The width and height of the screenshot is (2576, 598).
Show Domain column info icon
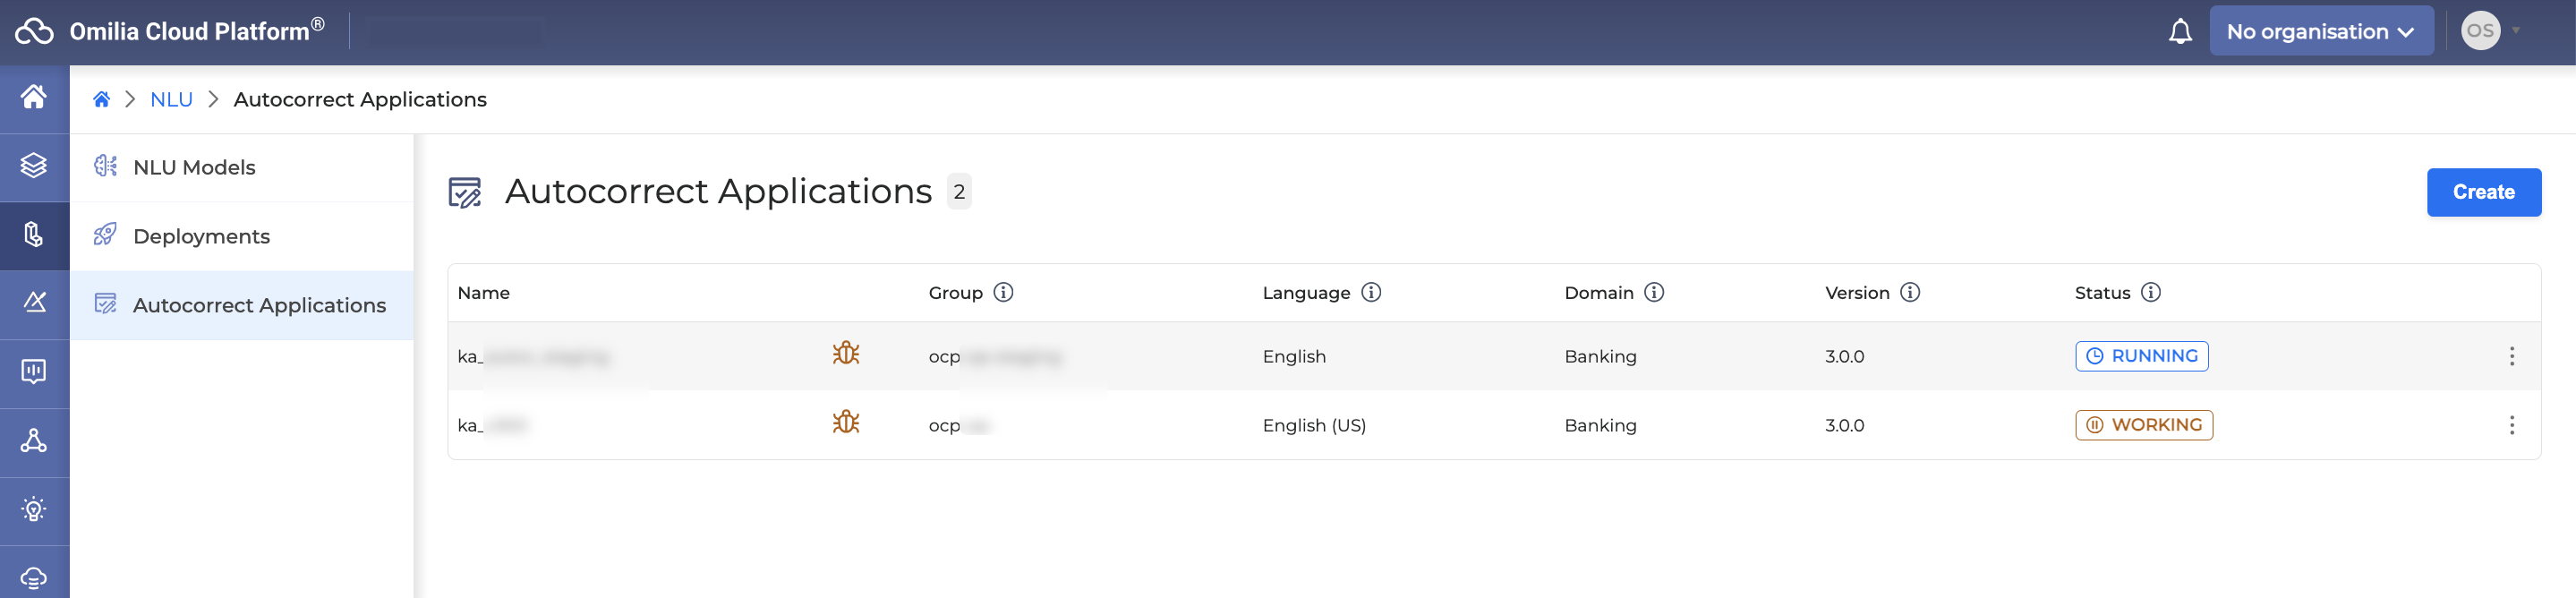tap(1654, 292)
